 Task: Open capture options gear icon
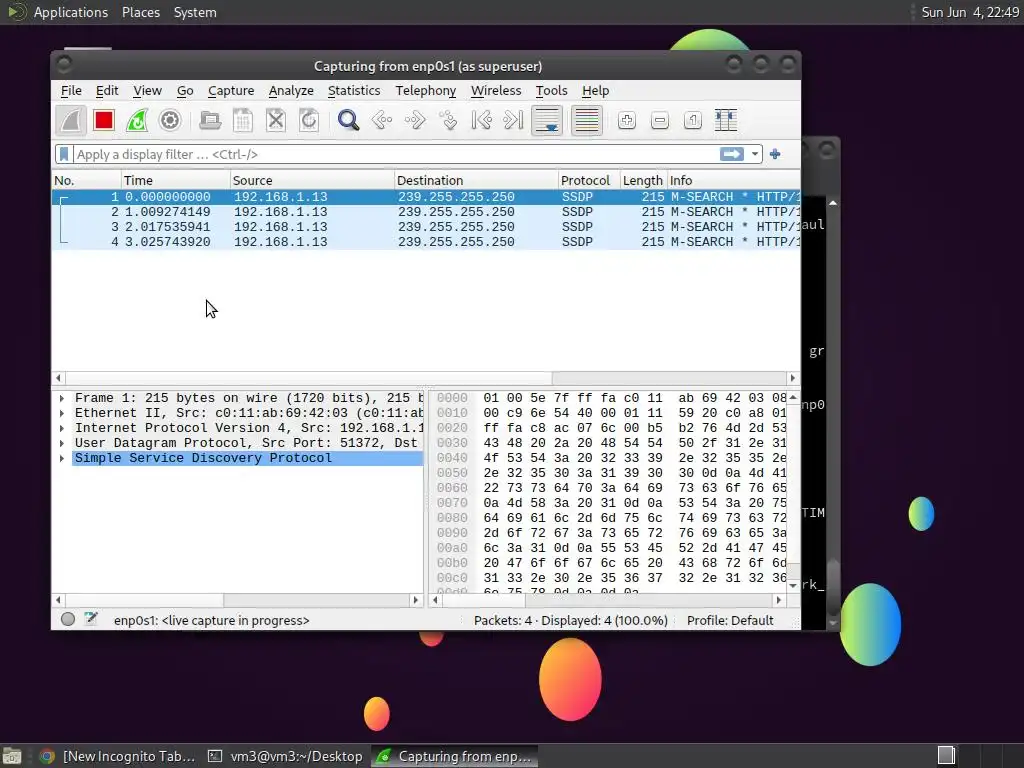pyautogui.click(x=170, y=121)
